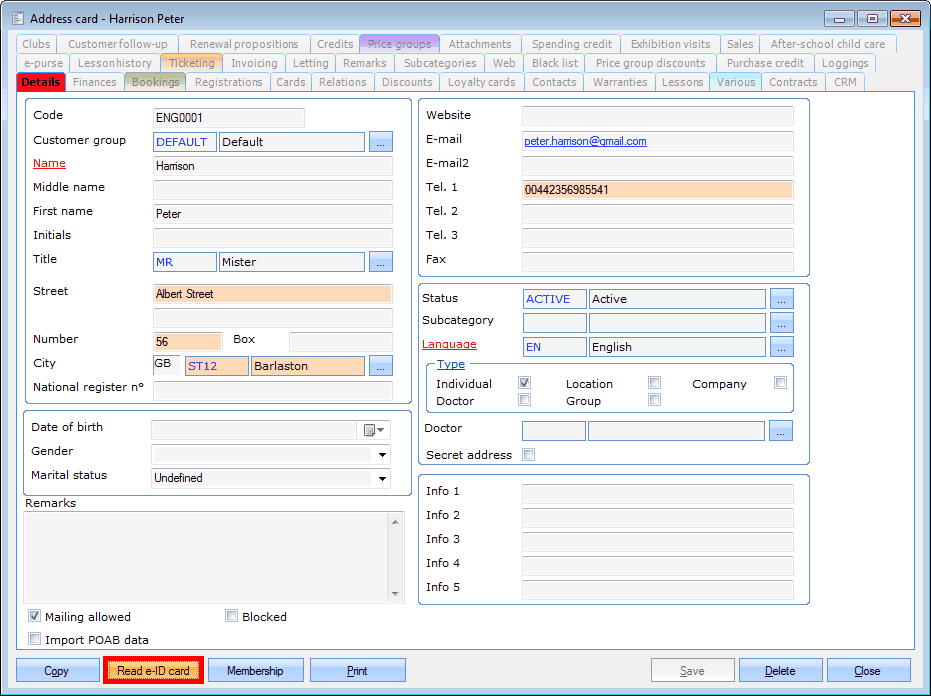The image size is (931, 696).
Task: Open the Loyalty cards tab
Action: tap(481, 82)
